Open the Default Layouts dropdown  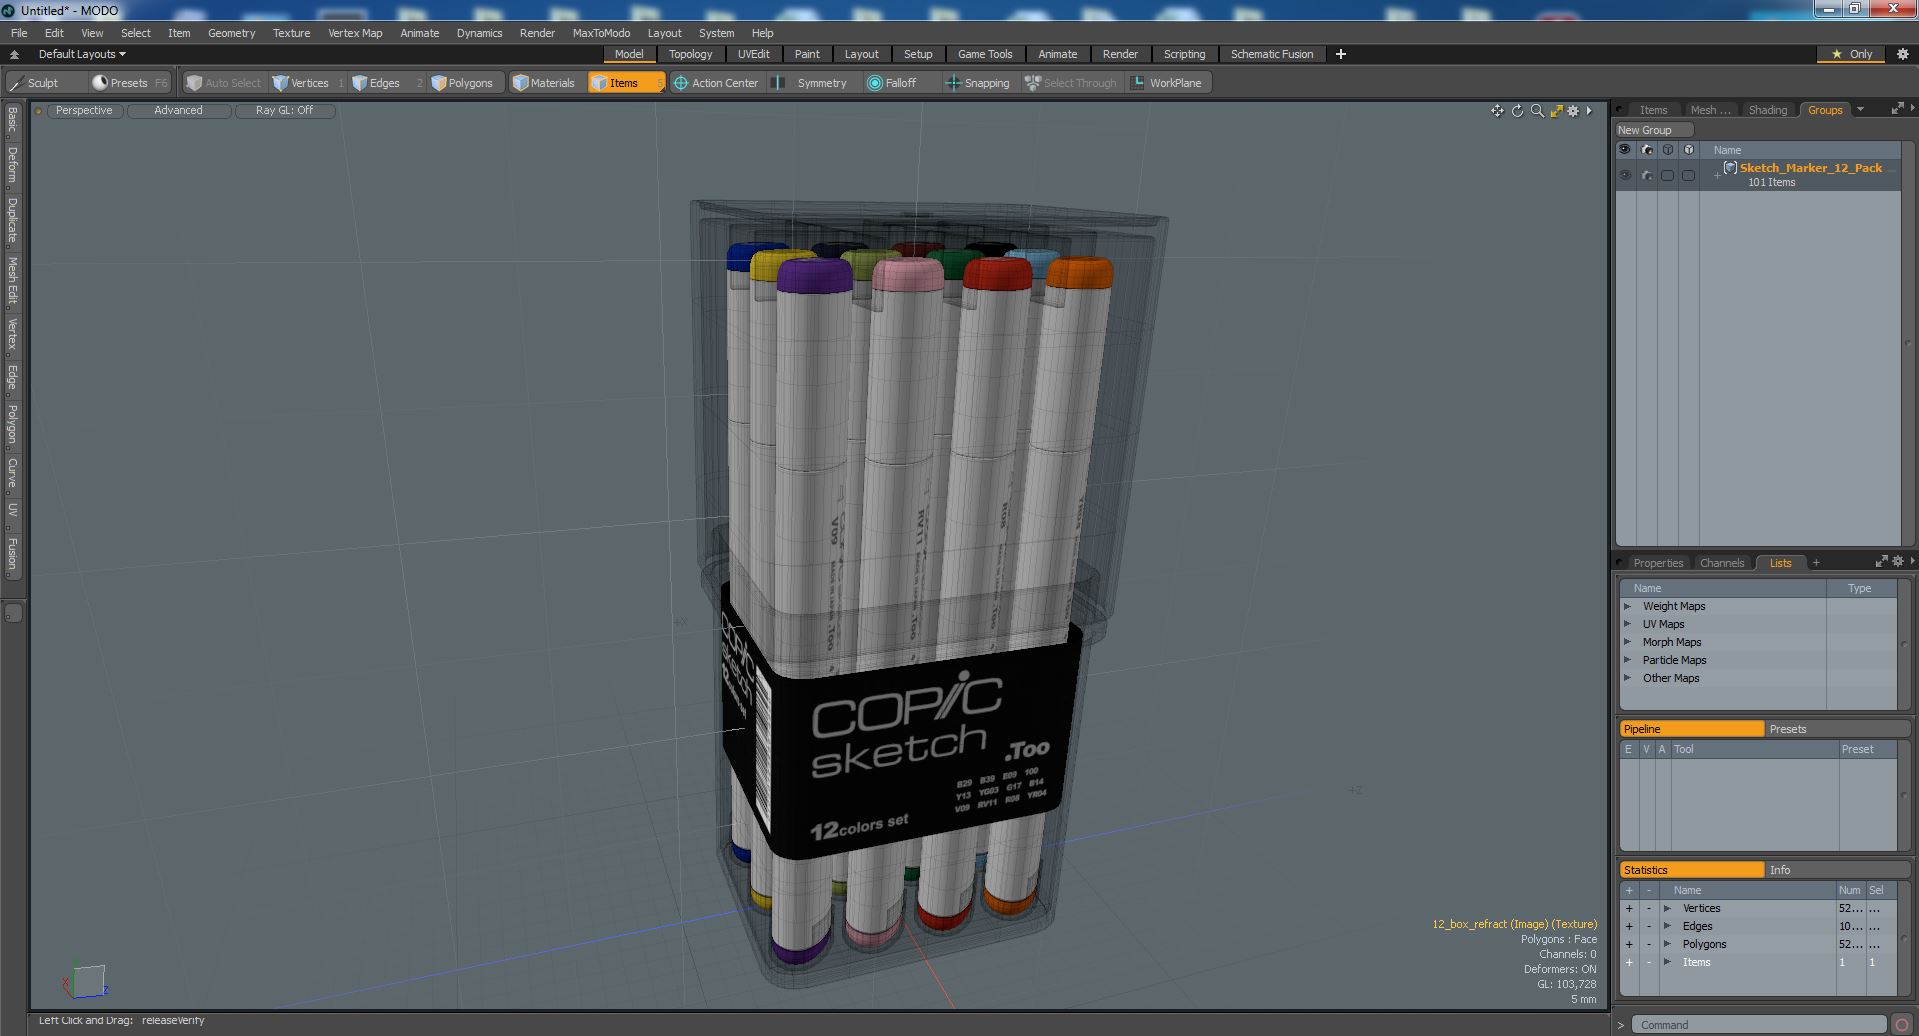[82, 54]
